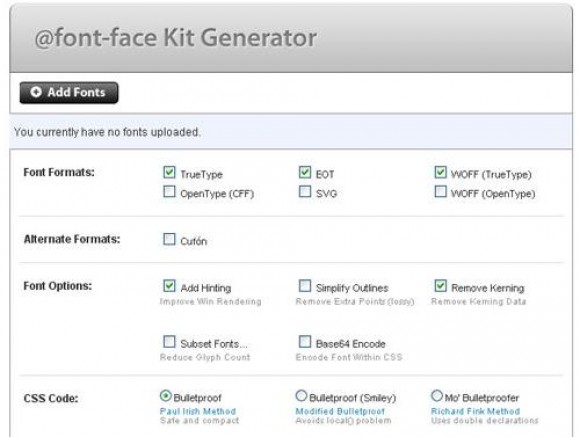This screenshot has height=437, width=580.
Task: Tick the Subset Fonts checkbox
Action: [x=169, y=342]
